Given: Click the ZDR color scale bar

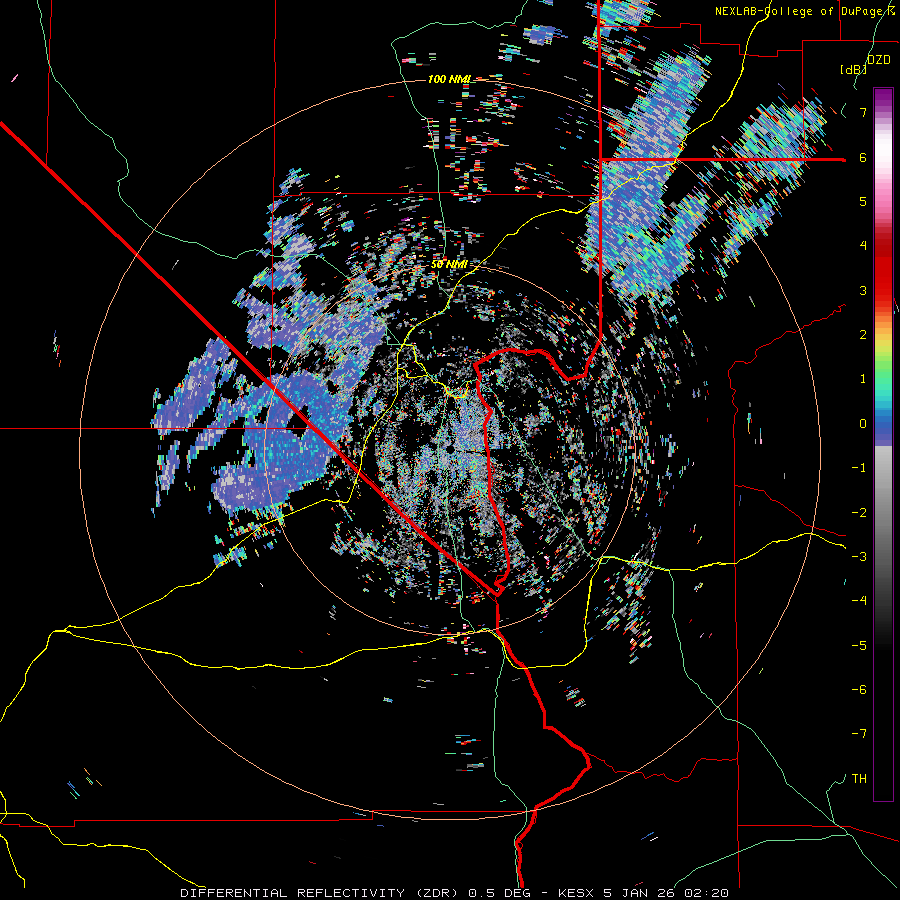Looking at the screenshot, I should [883, 444].
